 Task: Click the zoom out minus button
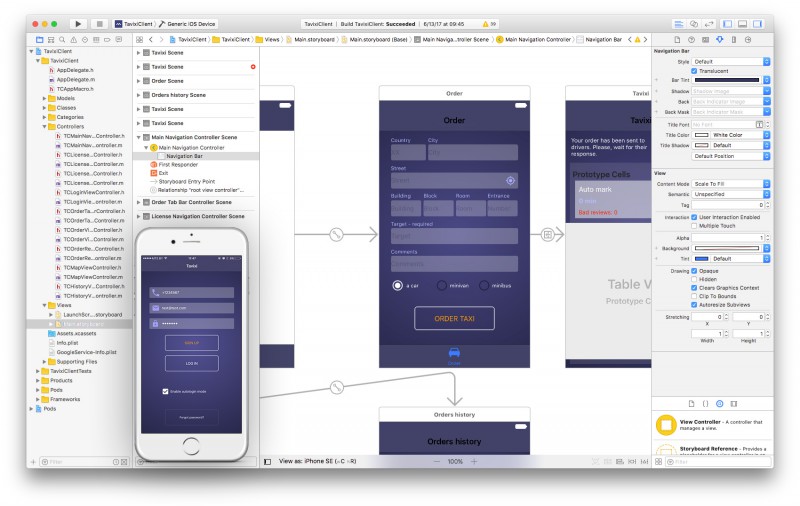tap(437, 462)
